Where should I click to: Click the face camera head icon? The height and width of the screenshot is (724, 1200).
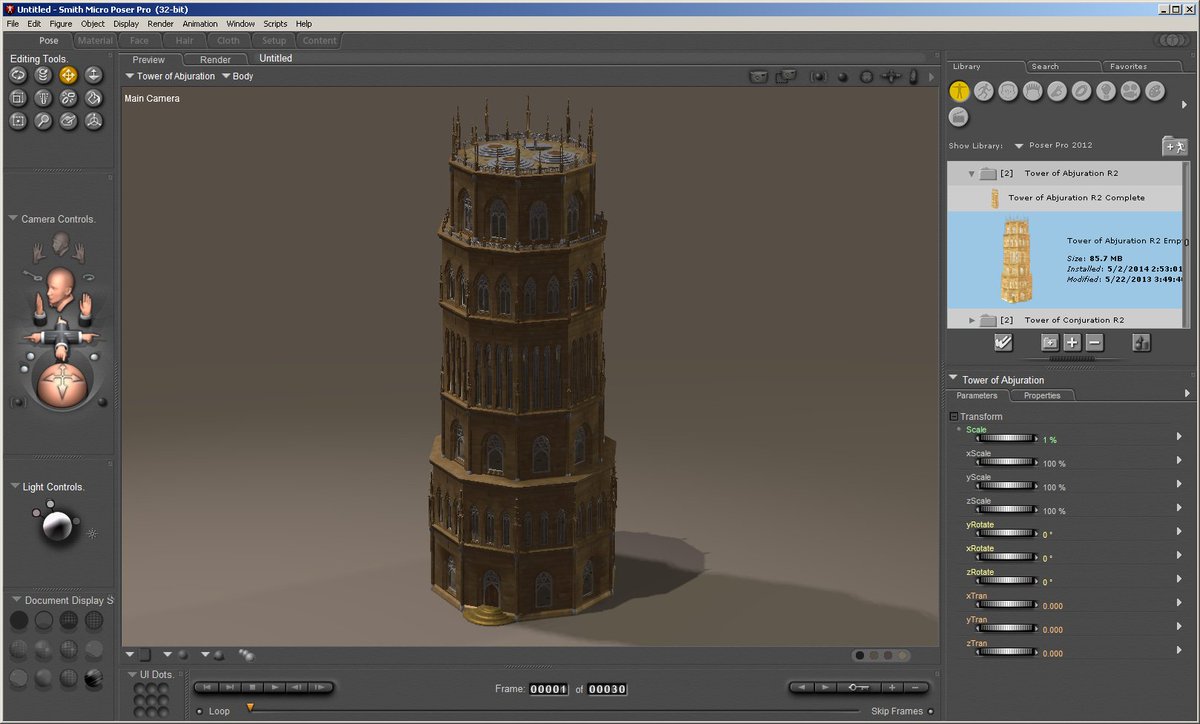click(x=62, y=244)
